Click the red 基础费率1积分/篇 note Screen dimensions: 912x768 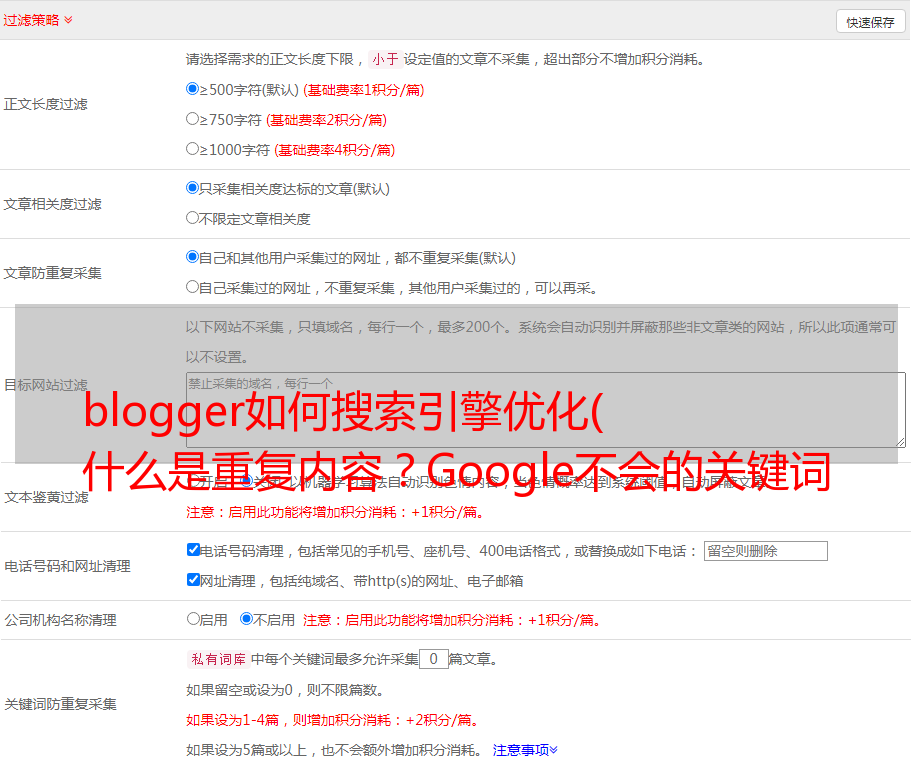pos(364,90)
